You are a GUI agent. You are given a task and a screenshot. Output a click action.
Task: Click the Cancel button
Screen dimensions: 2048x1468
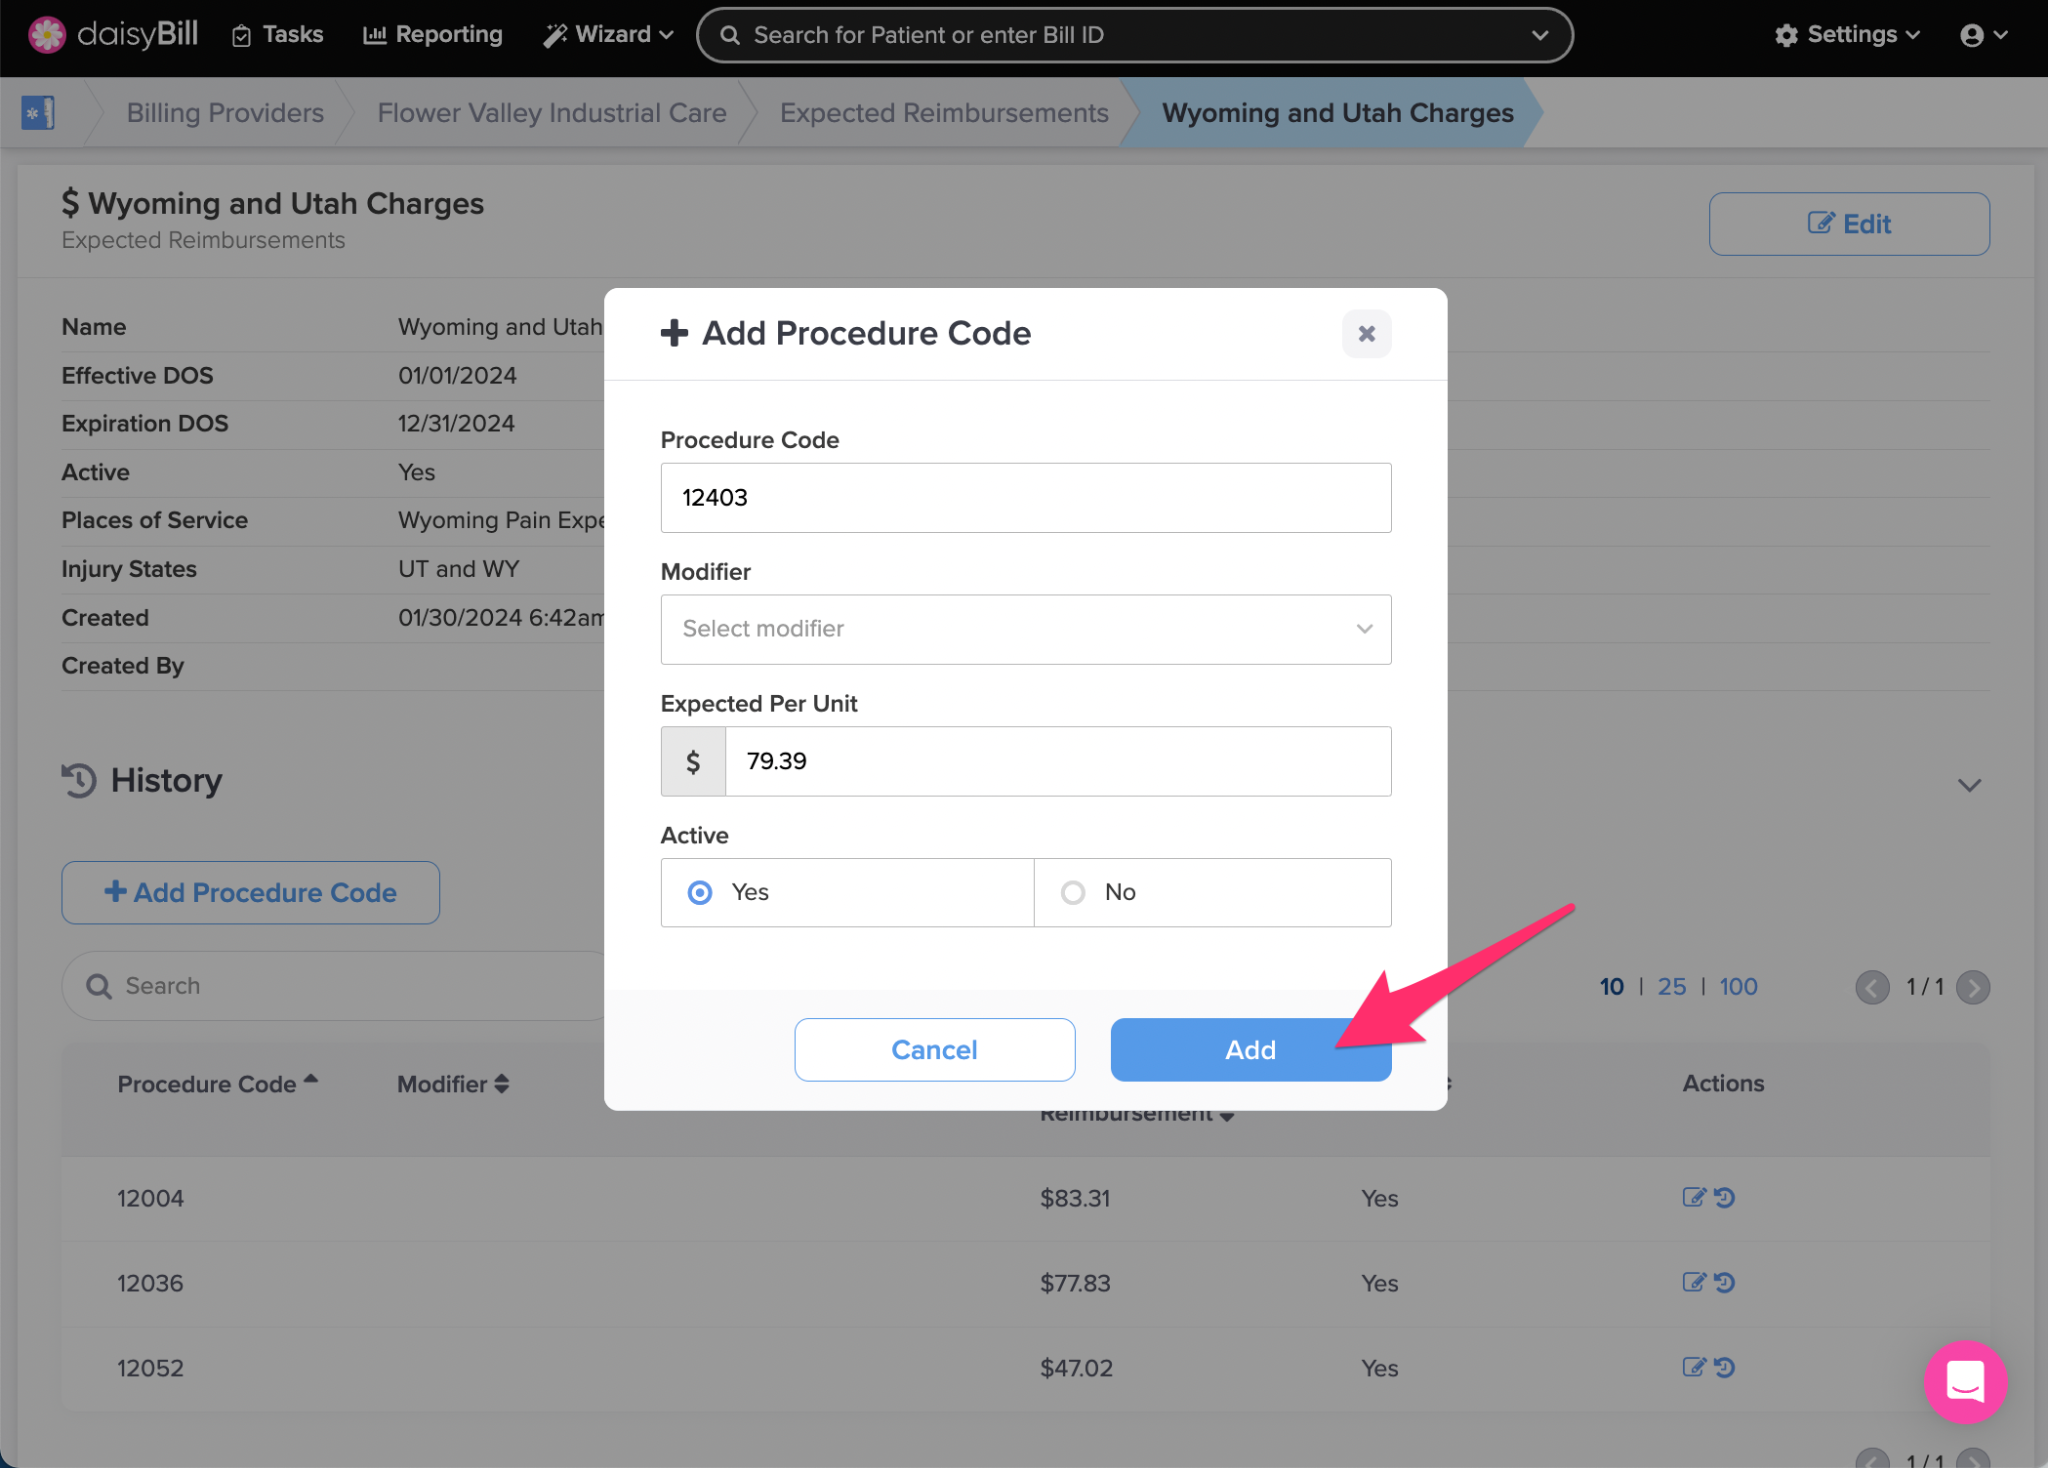(934, 1050)
